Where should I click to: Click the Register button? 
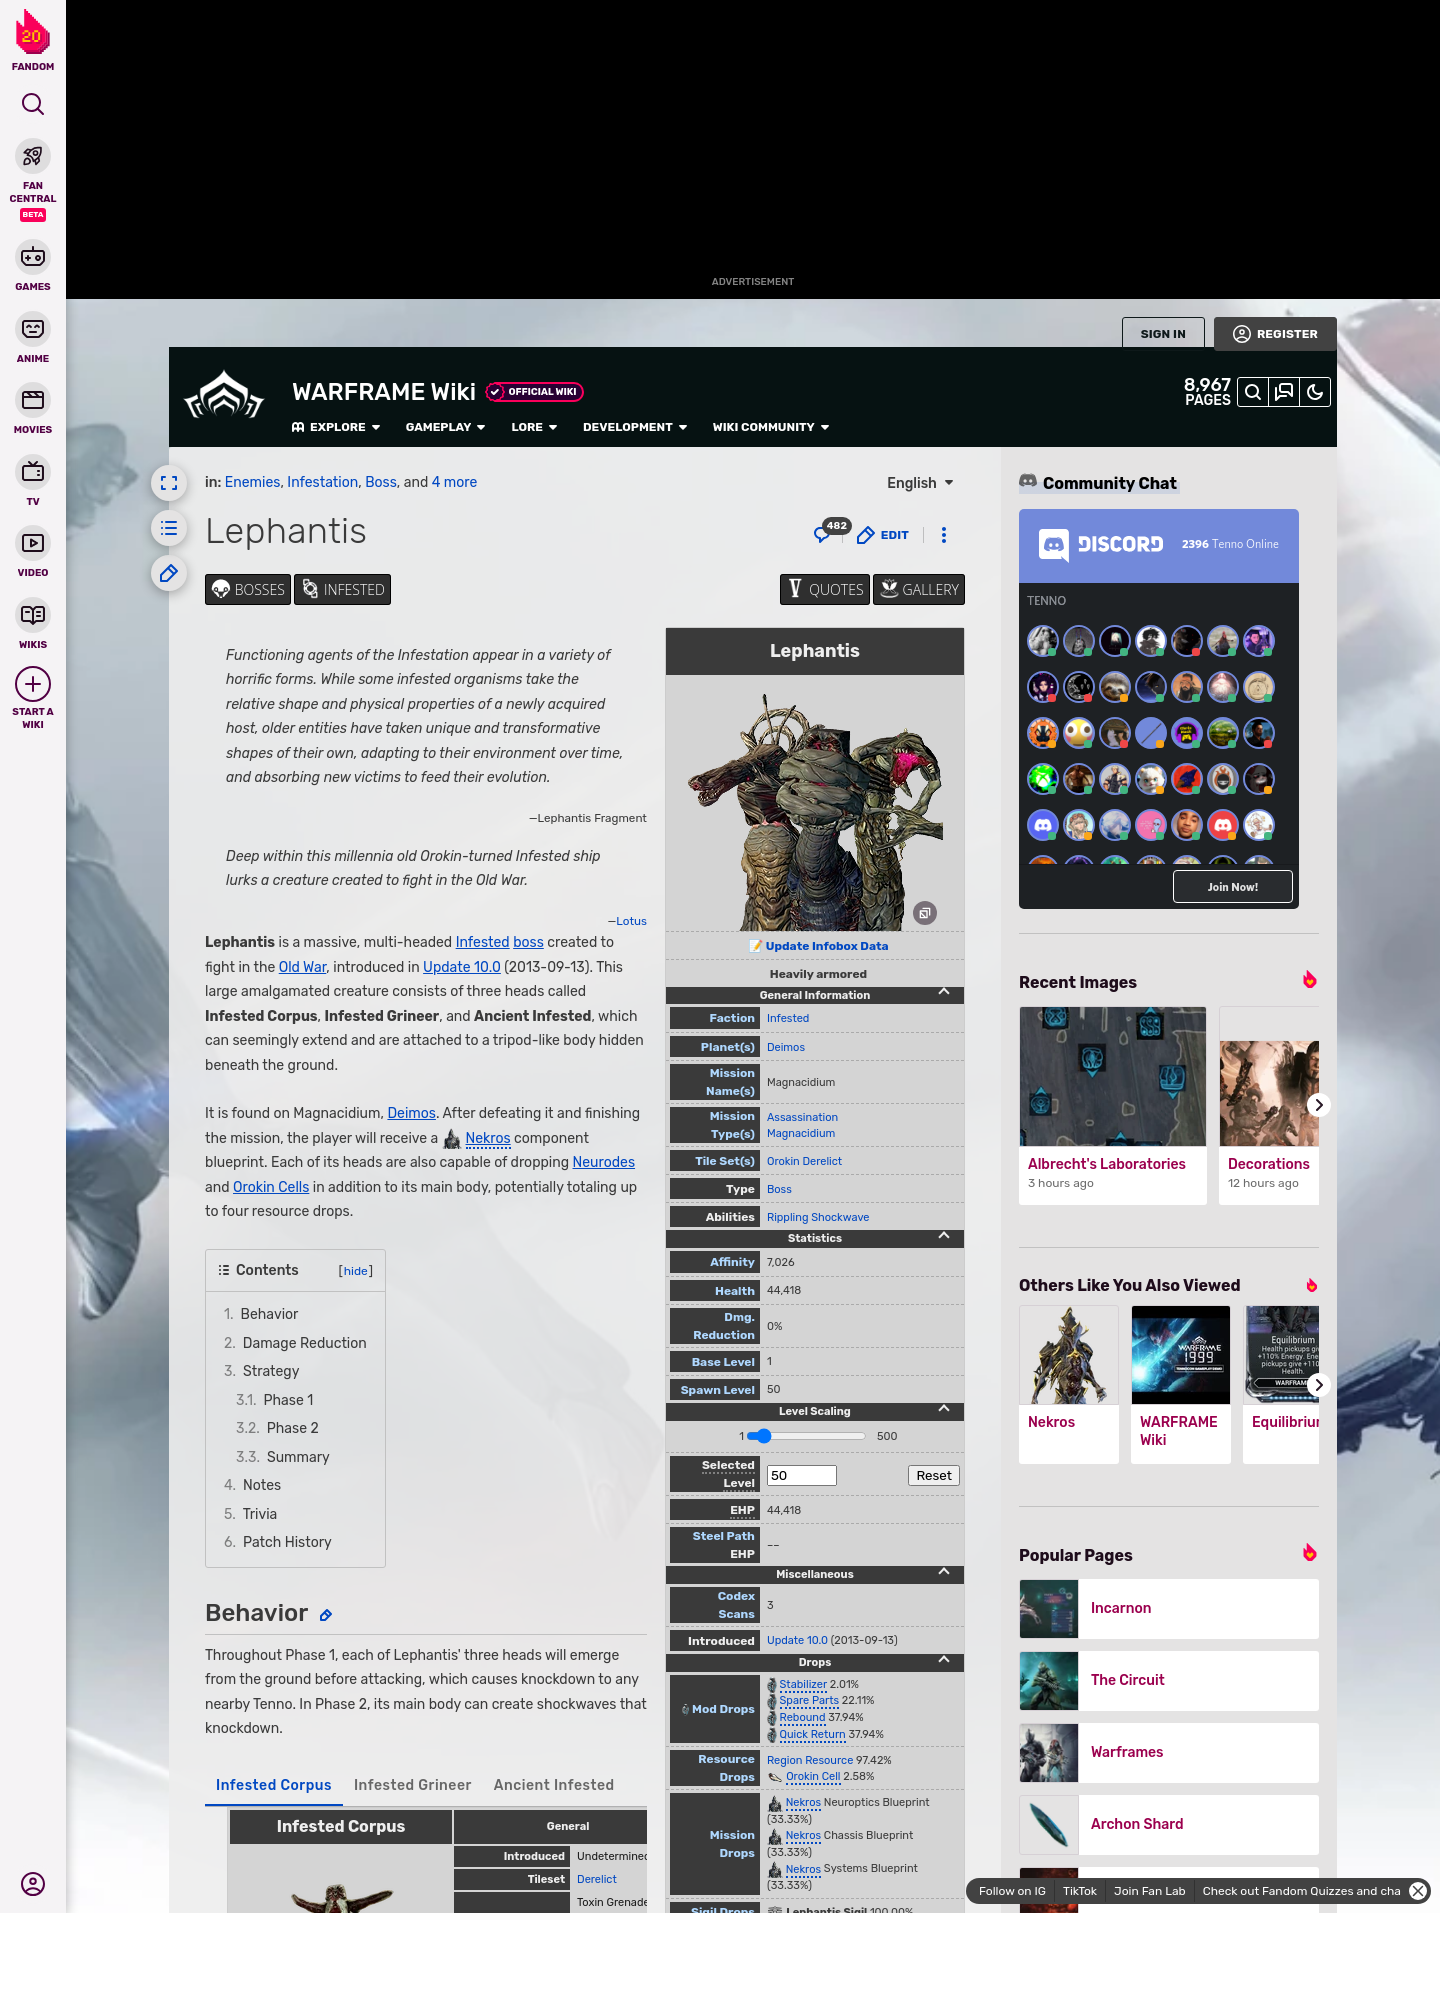1275,334
